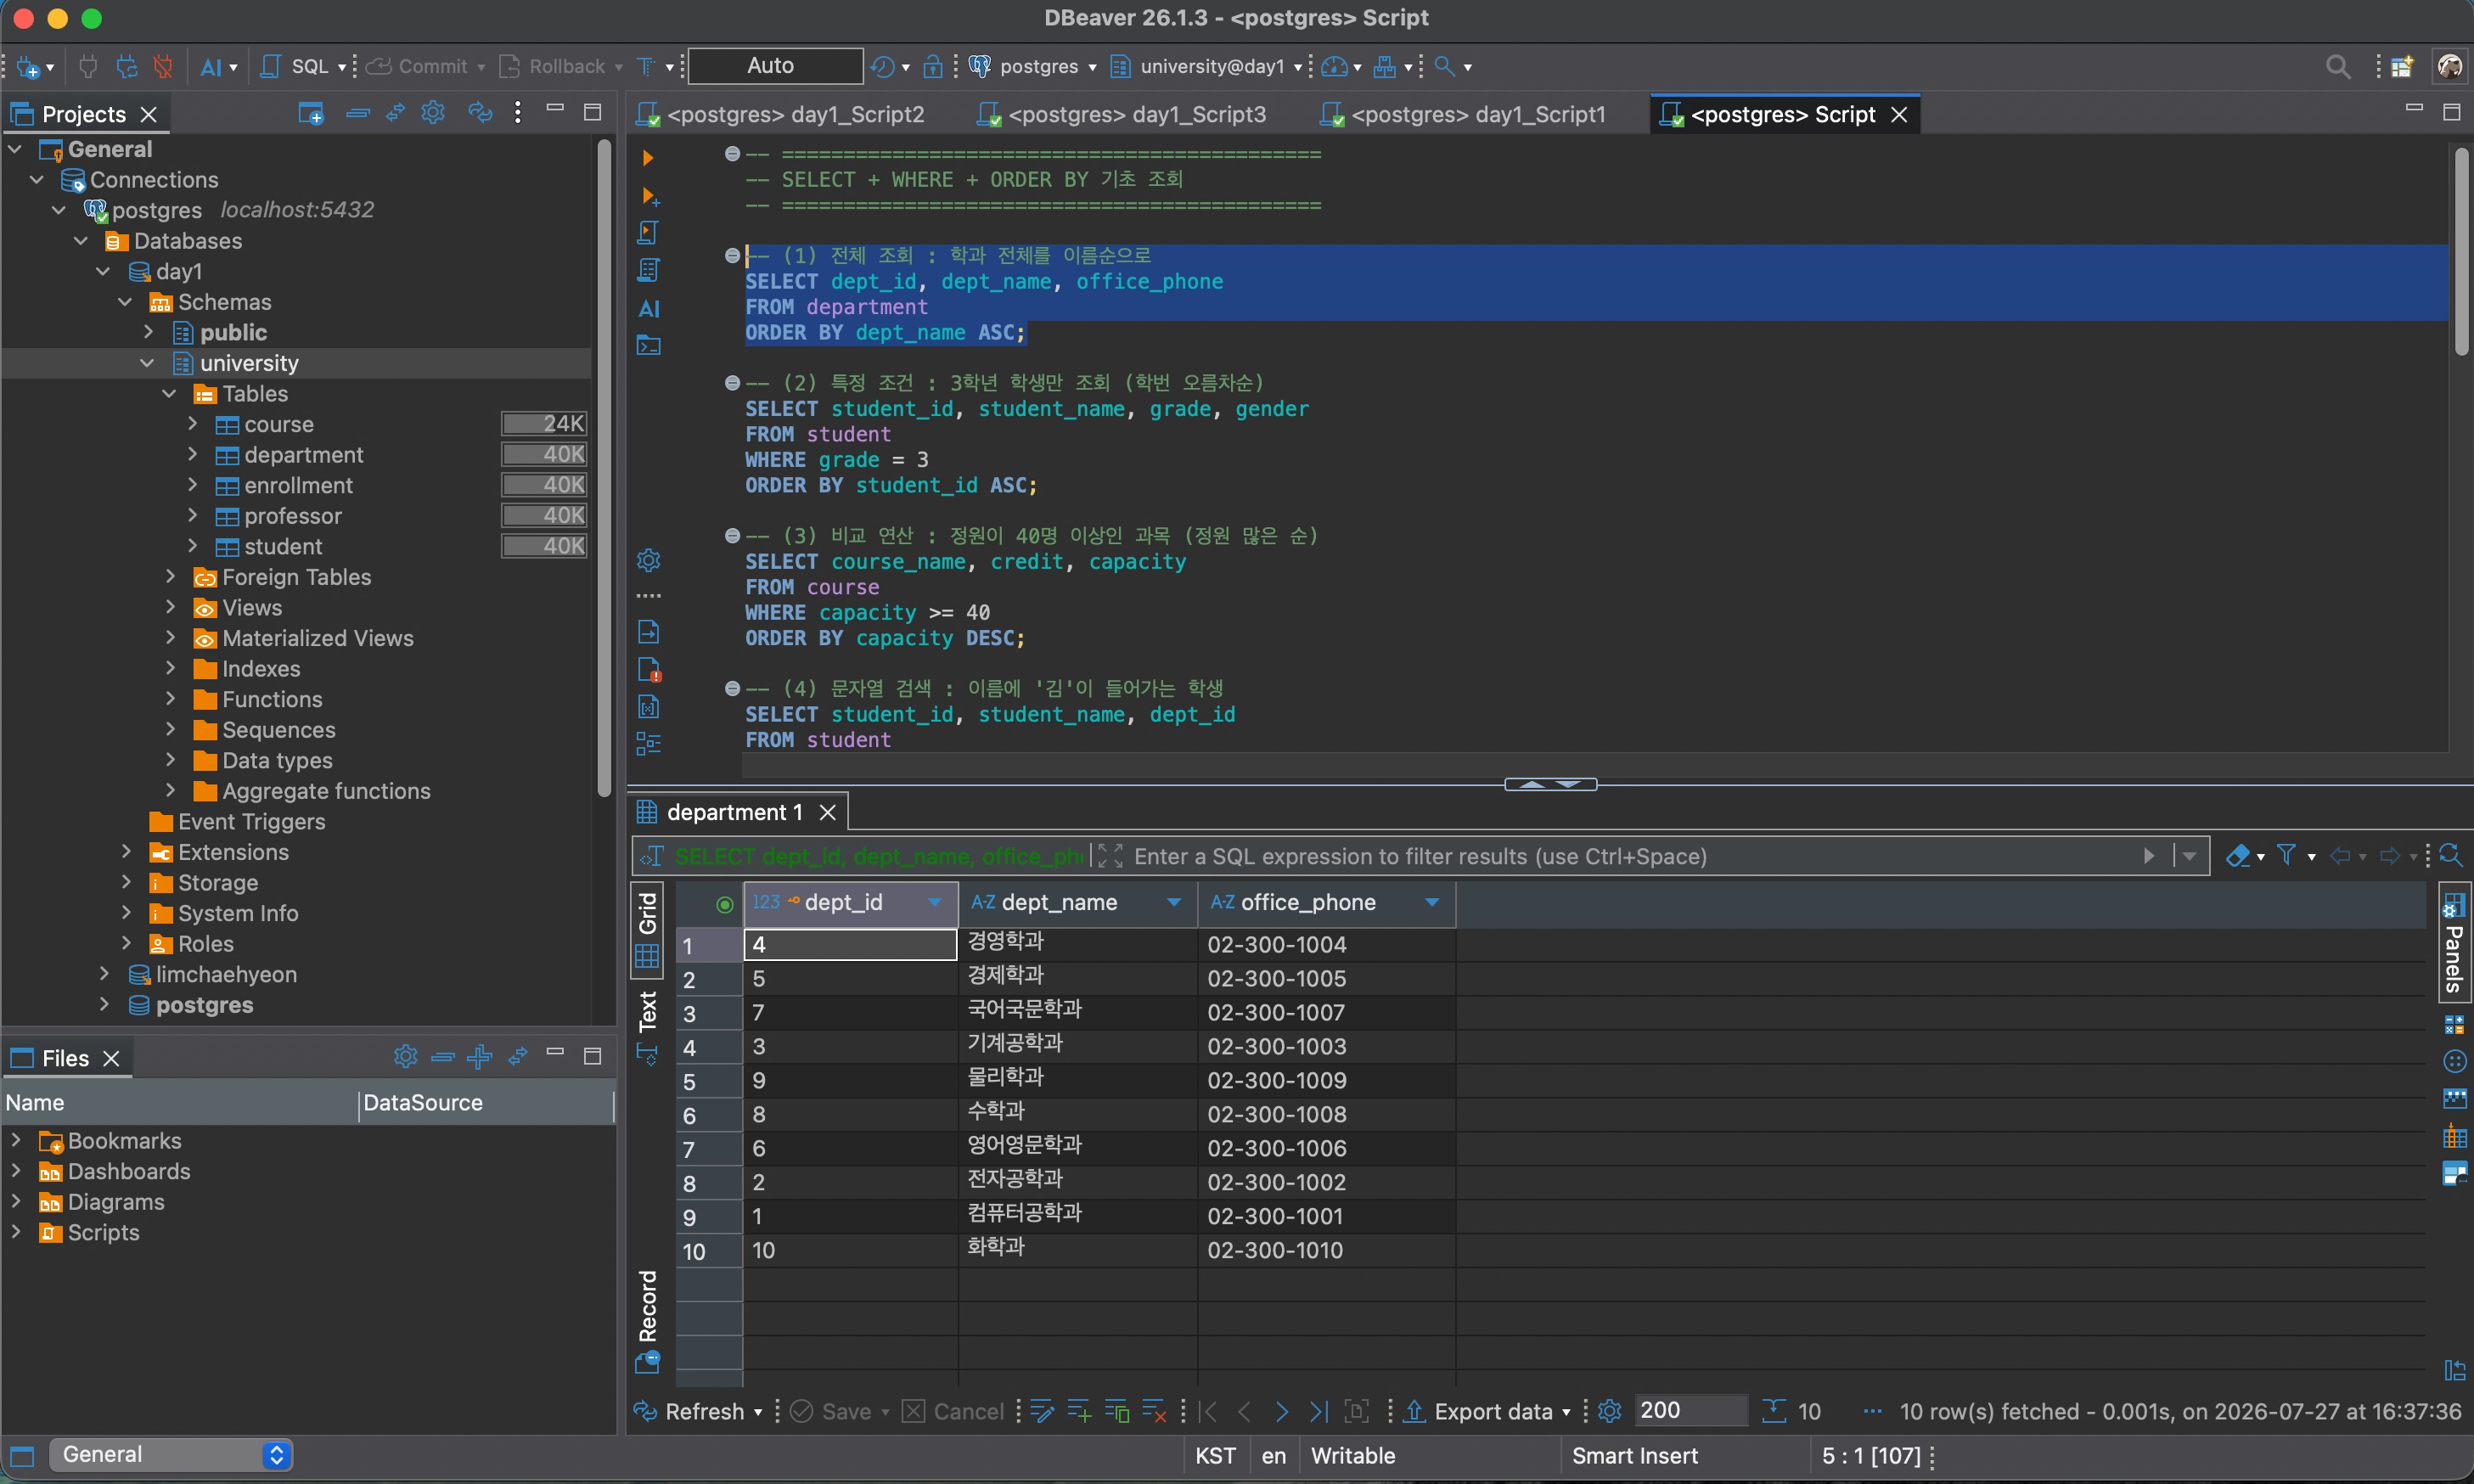Open active schema university@day1 dropdown
Image resolution: width=2474 pixels, height=1484 pixels.
pyautogui.click(x=1207, y=66)
